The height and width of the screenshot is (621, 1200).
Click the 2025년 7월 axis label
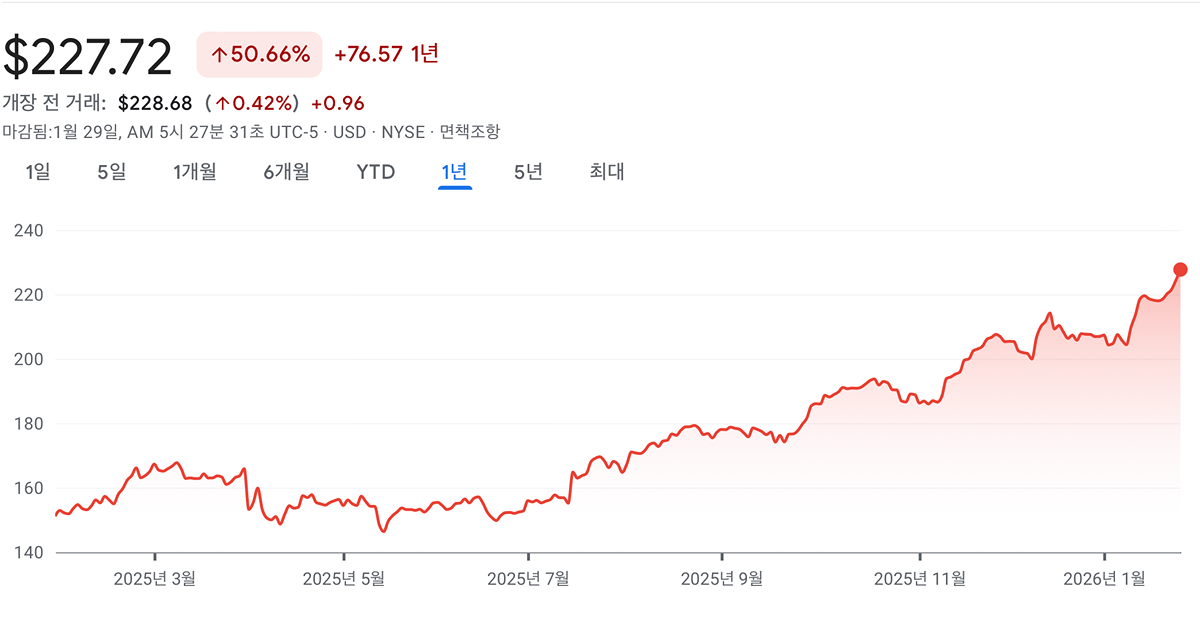click(528, 578)
